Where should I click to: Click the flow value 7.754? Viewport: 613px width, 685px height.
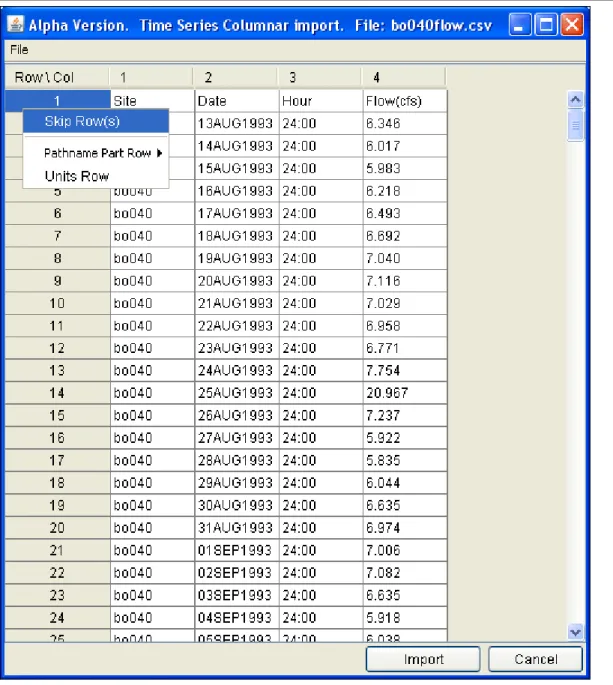(405, 370)
